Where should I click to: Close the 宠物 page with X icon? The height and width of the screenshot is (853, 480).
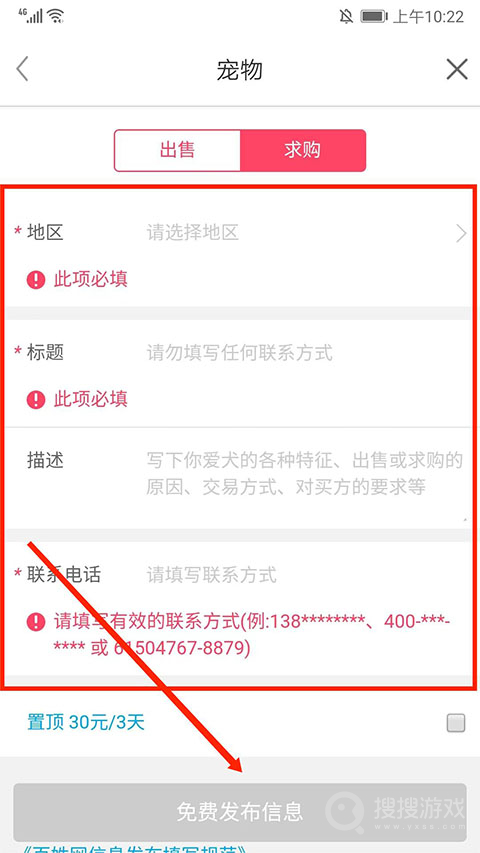pos(457,70)
